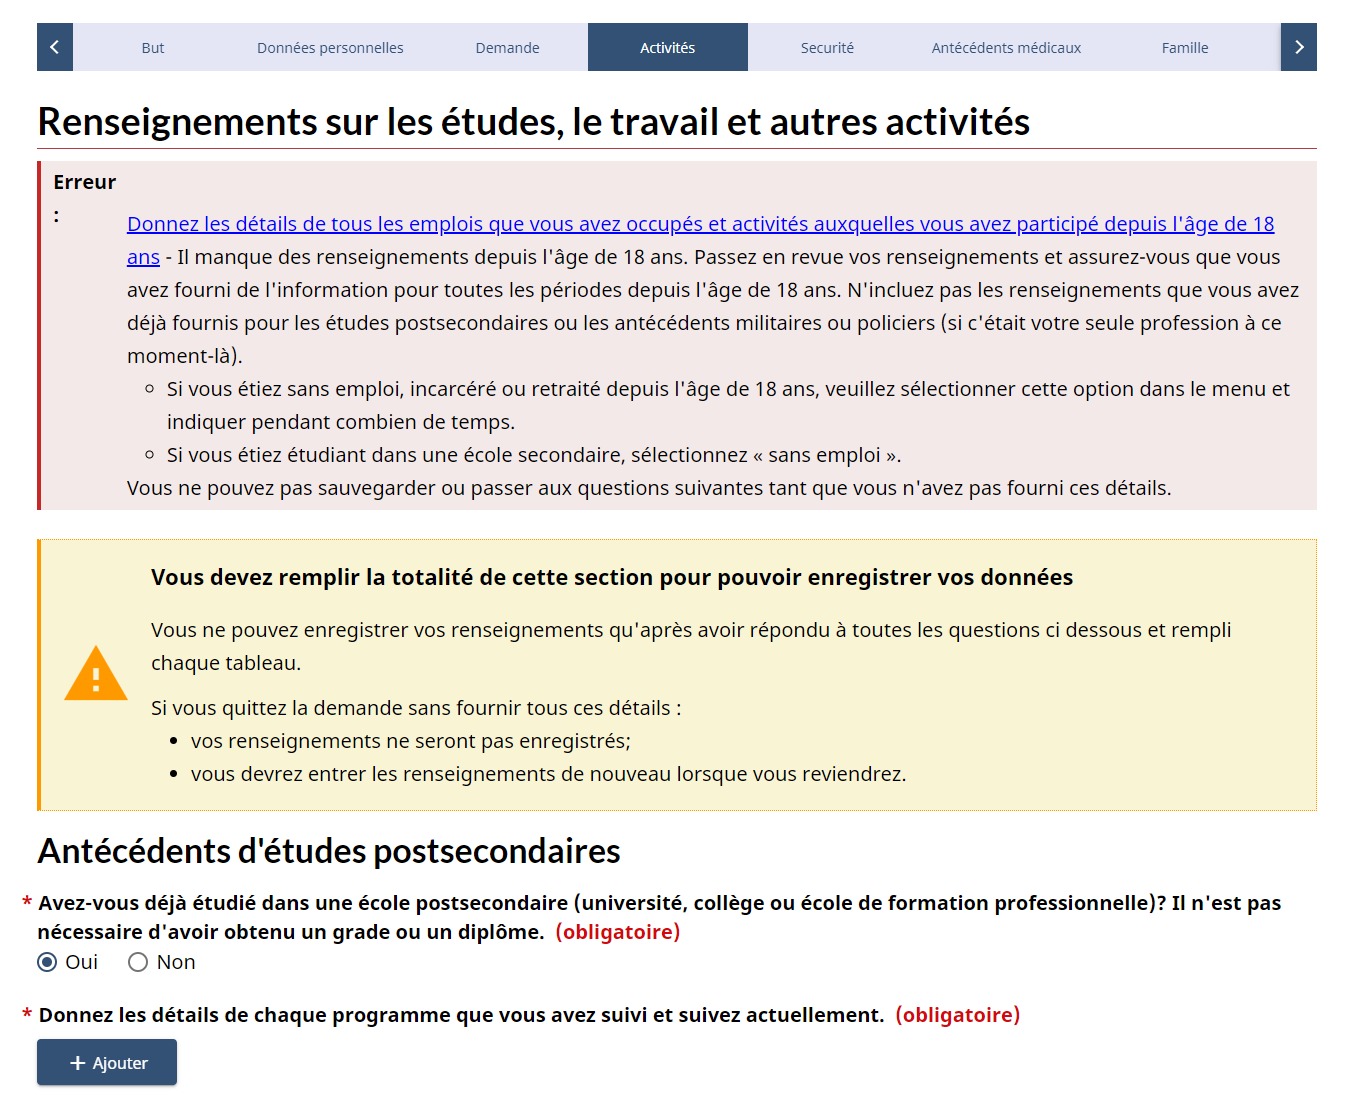Choose the Non radio option
Viewport: 1352px width, 1107px height.
pyautogui.click(x=138, y=962)
